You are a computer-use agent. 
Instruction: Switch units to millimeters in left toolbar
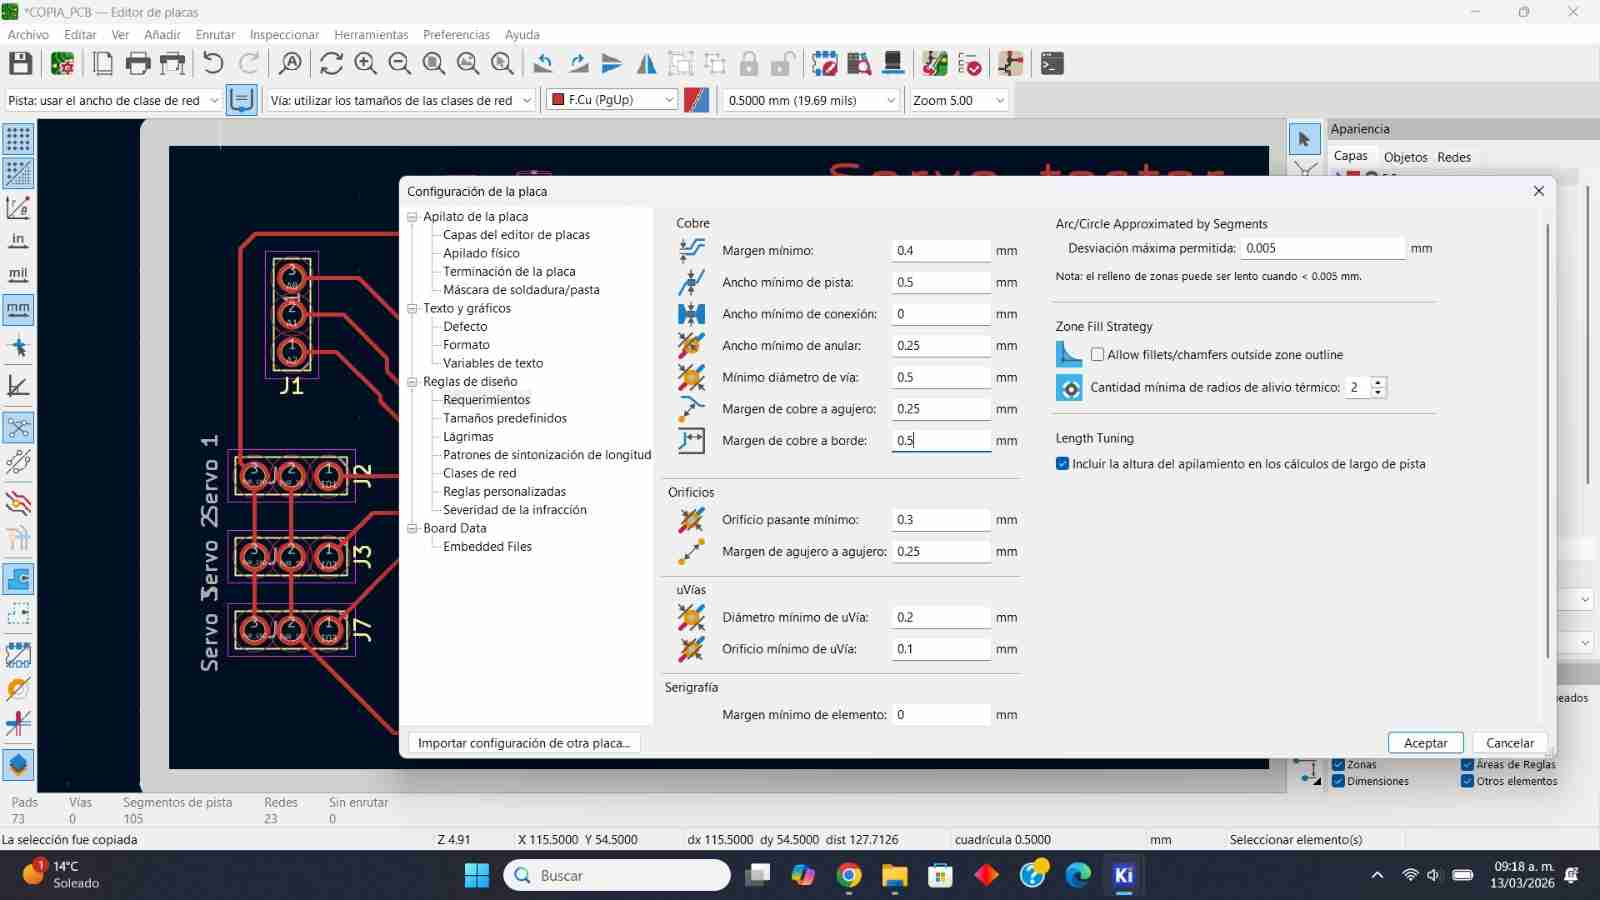click(x=18, y=310)
